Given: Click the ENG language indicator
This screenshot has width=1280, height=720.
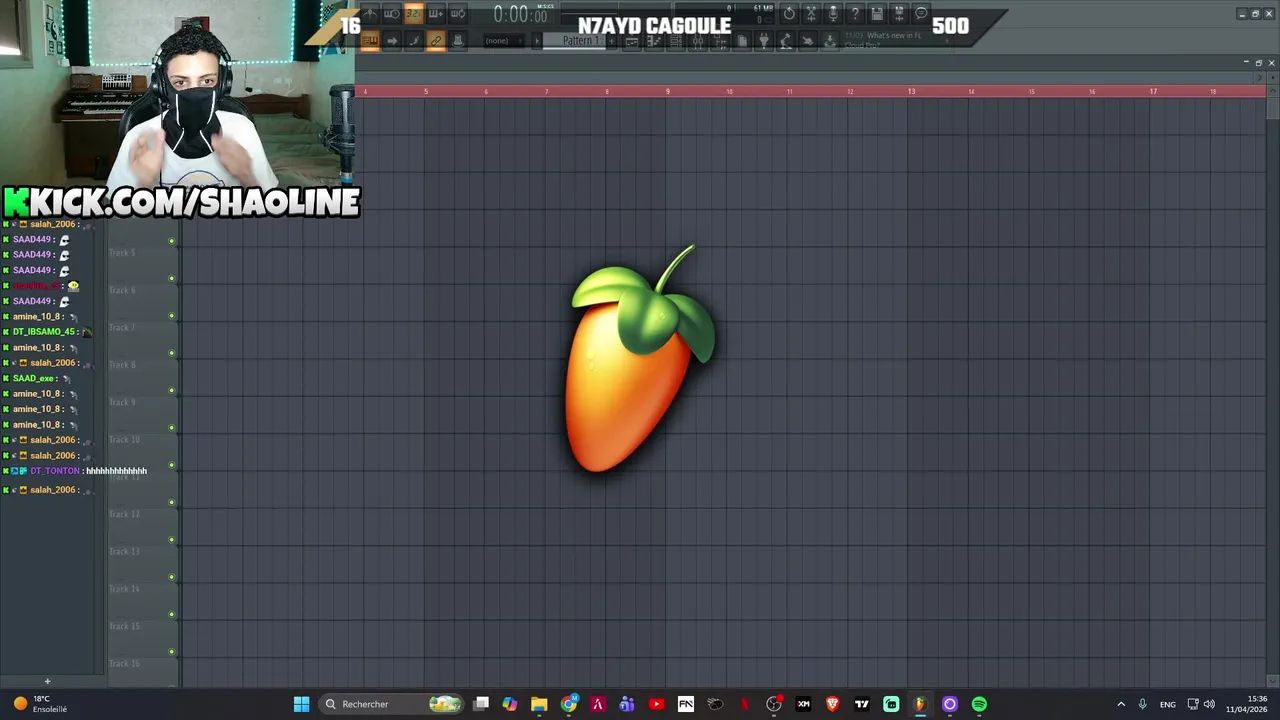Looking at the screenshot, I should pos(1167,704).
